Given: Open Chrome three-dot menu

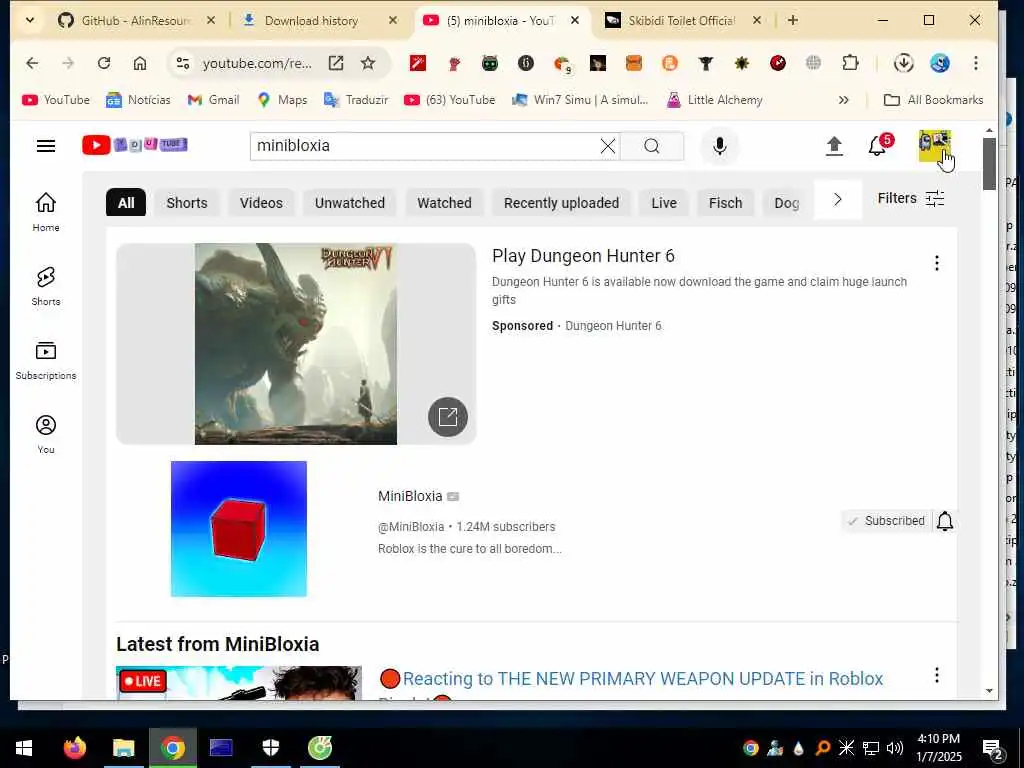Looking at the screenshot, I should click(x=976, y=63).
